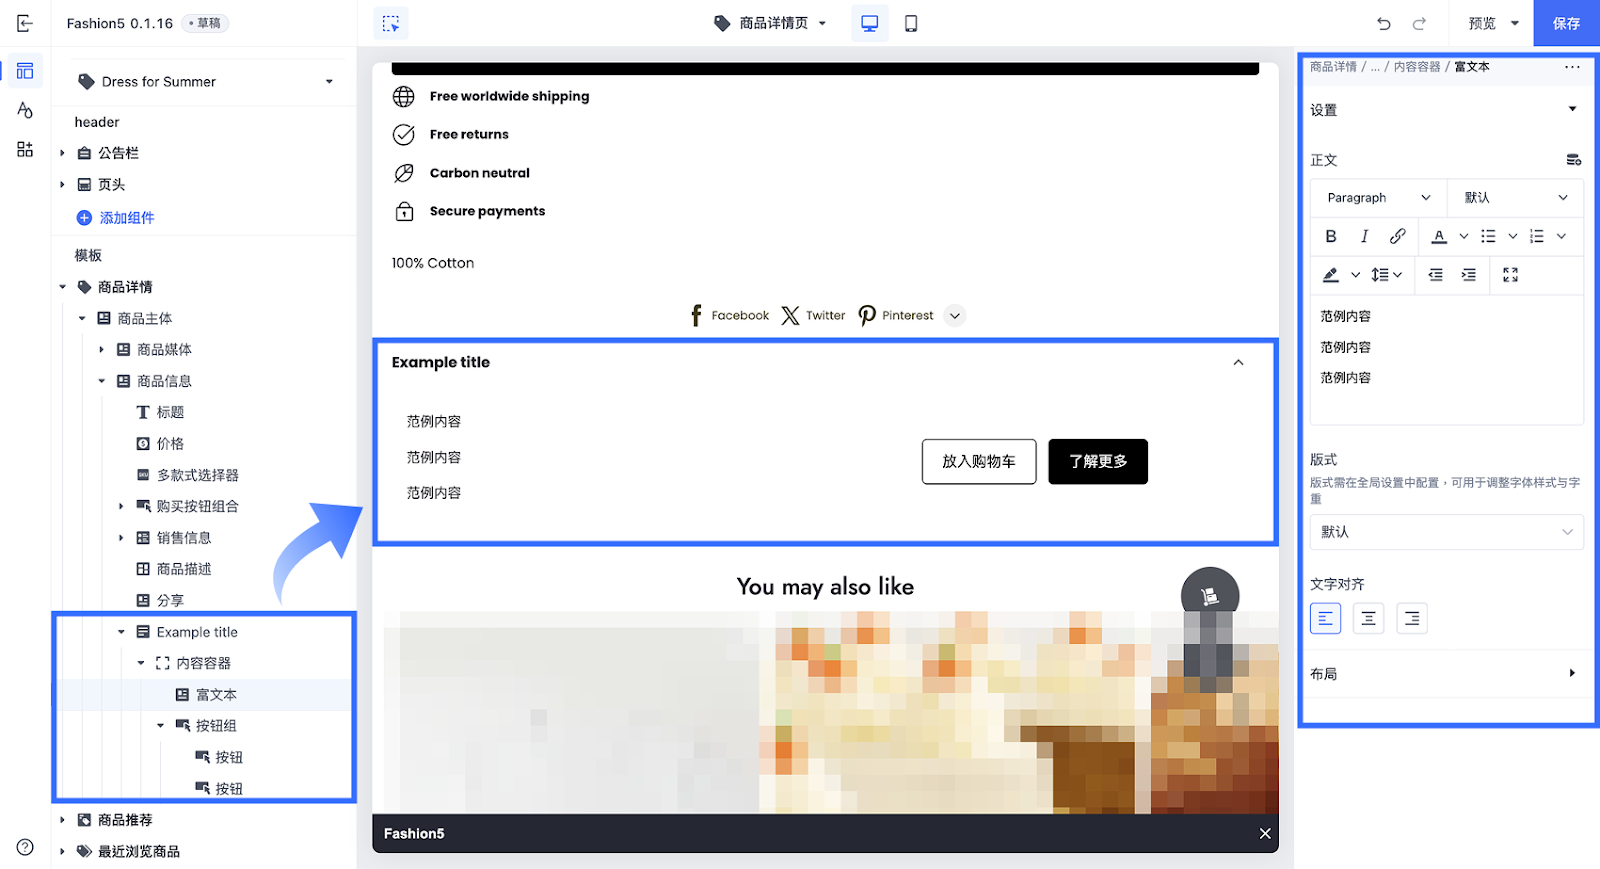Open the line height control
The image size is (1600, 869).
coord(1386,274)
